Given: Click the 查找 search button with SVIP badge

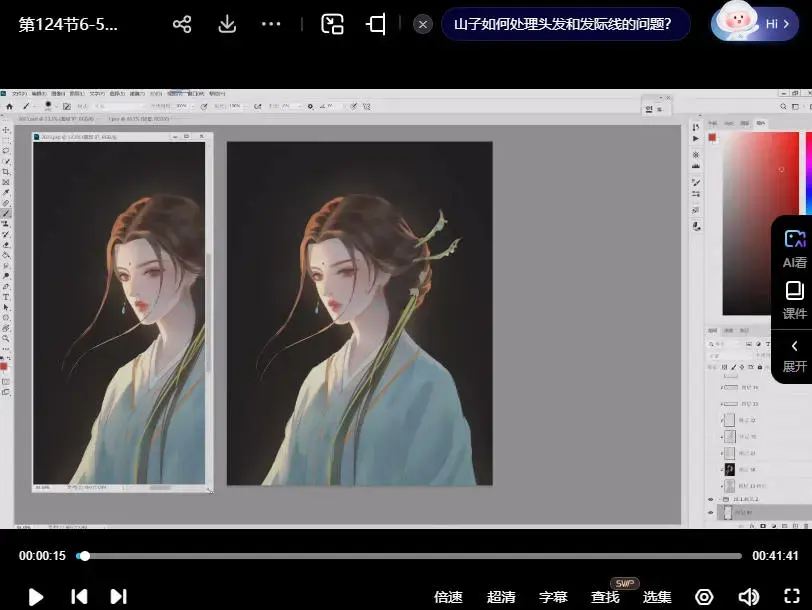Looking at the screenshot, I should [x=604, y=596].
